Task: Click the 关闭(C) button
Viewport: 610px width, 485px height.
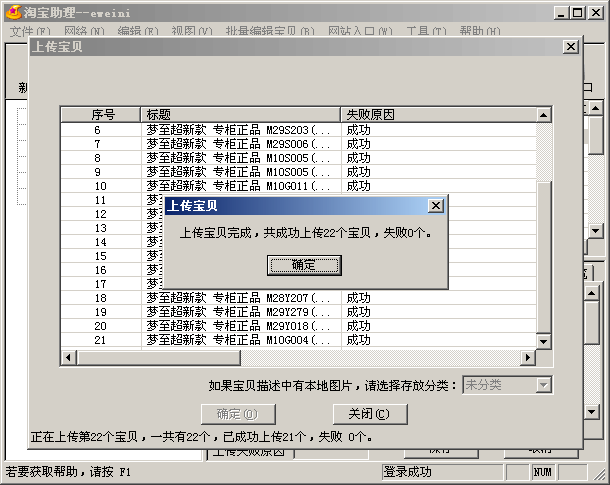Action: click(x=370, y=414)
